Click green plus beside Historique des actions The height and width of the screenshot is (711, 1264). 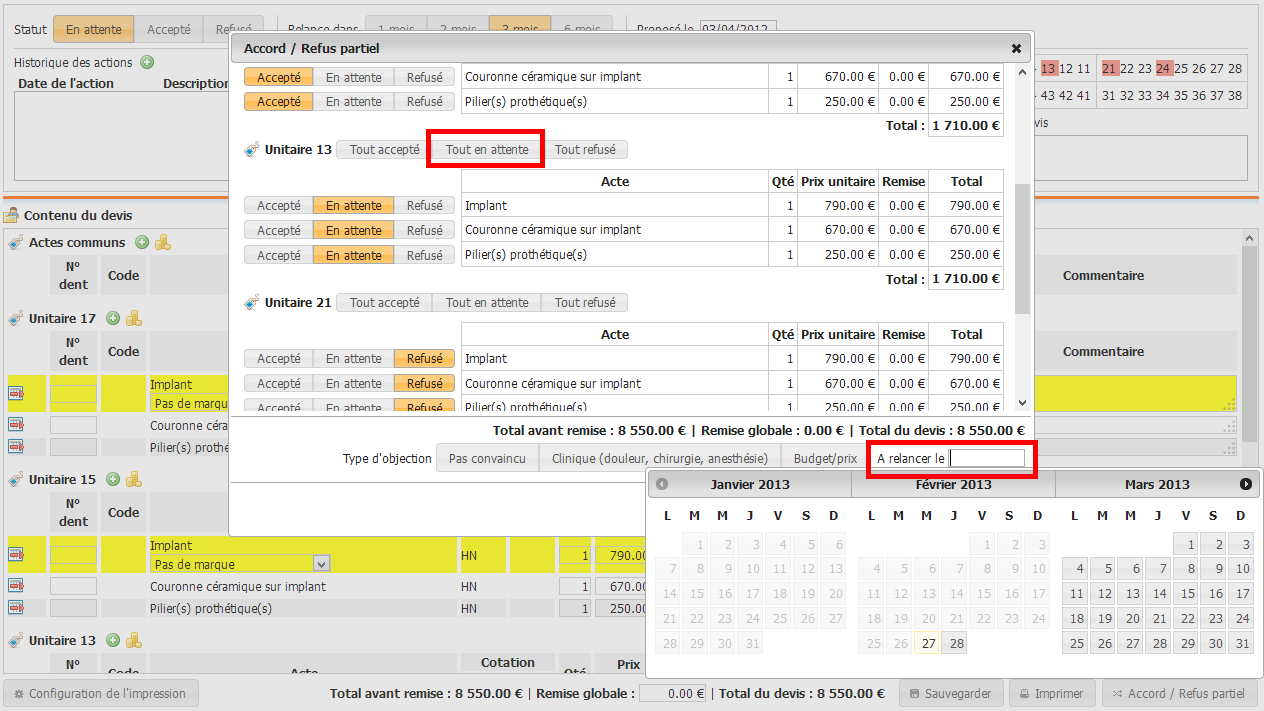[x=147, y=63]
